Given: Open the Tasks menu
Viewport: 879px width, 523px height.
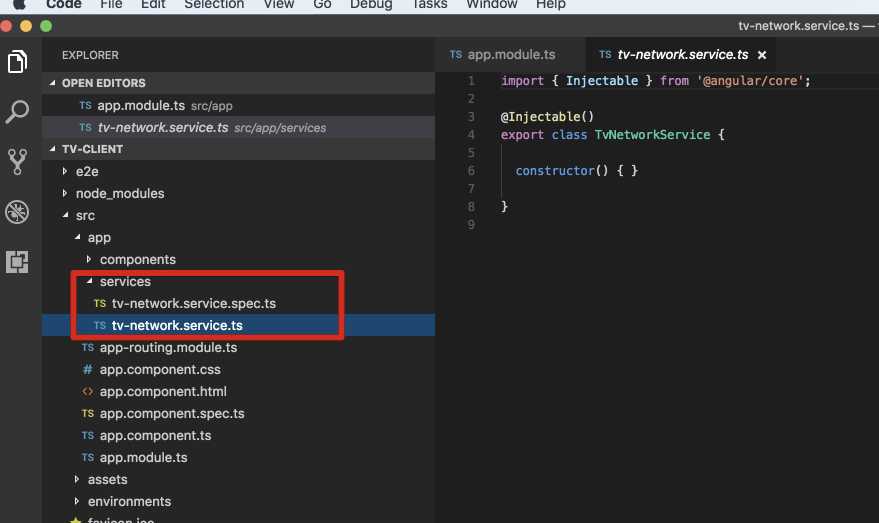Looking at the screenshot, I should [429, 4].
